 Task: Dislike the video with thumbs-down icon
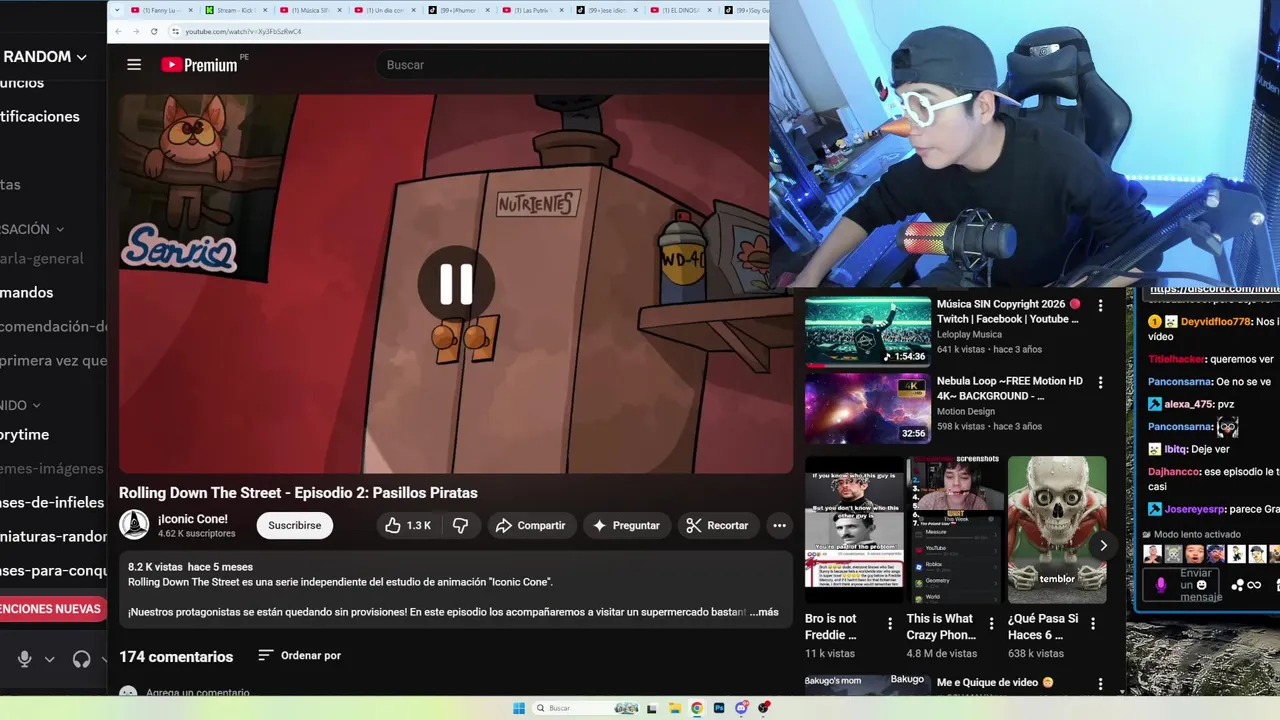pyautogui.click(x=461, y=525)
